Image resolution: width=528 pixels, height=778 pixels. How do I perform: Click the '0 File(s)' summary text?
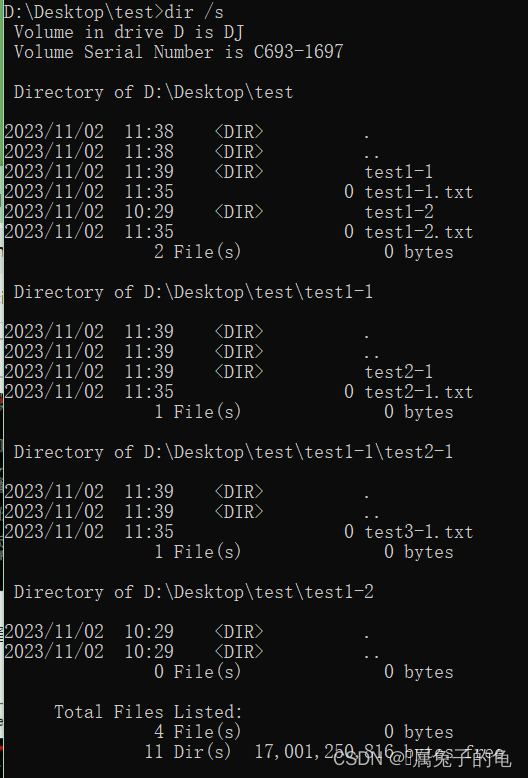tap(198, 672)
